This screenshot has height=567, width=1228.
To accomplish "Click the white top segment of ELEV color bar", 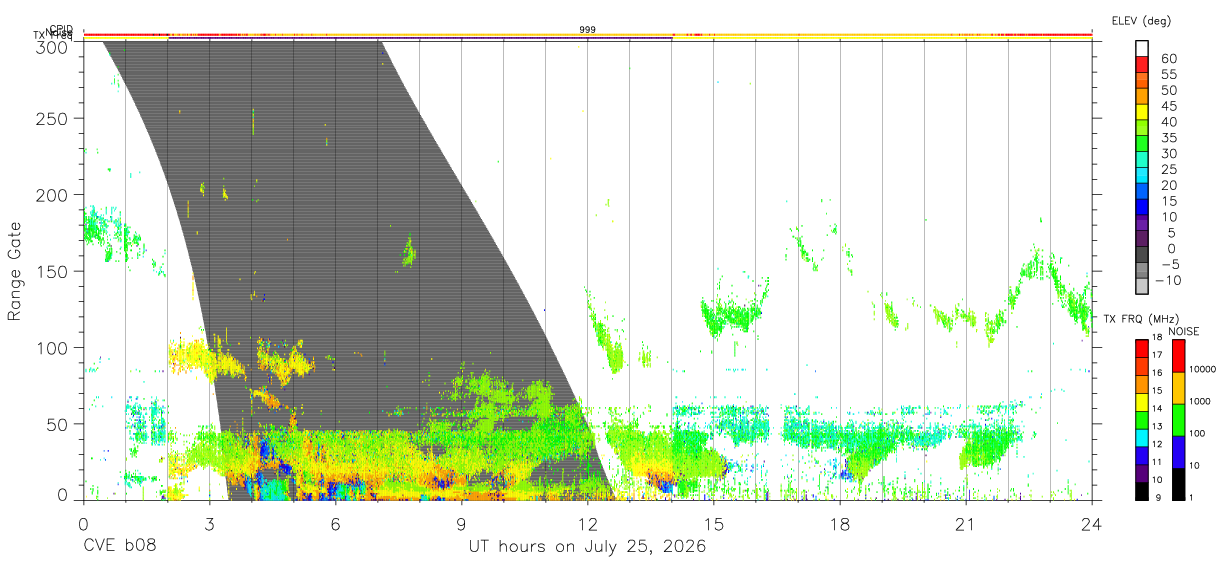I will (x=1142, y=48).
